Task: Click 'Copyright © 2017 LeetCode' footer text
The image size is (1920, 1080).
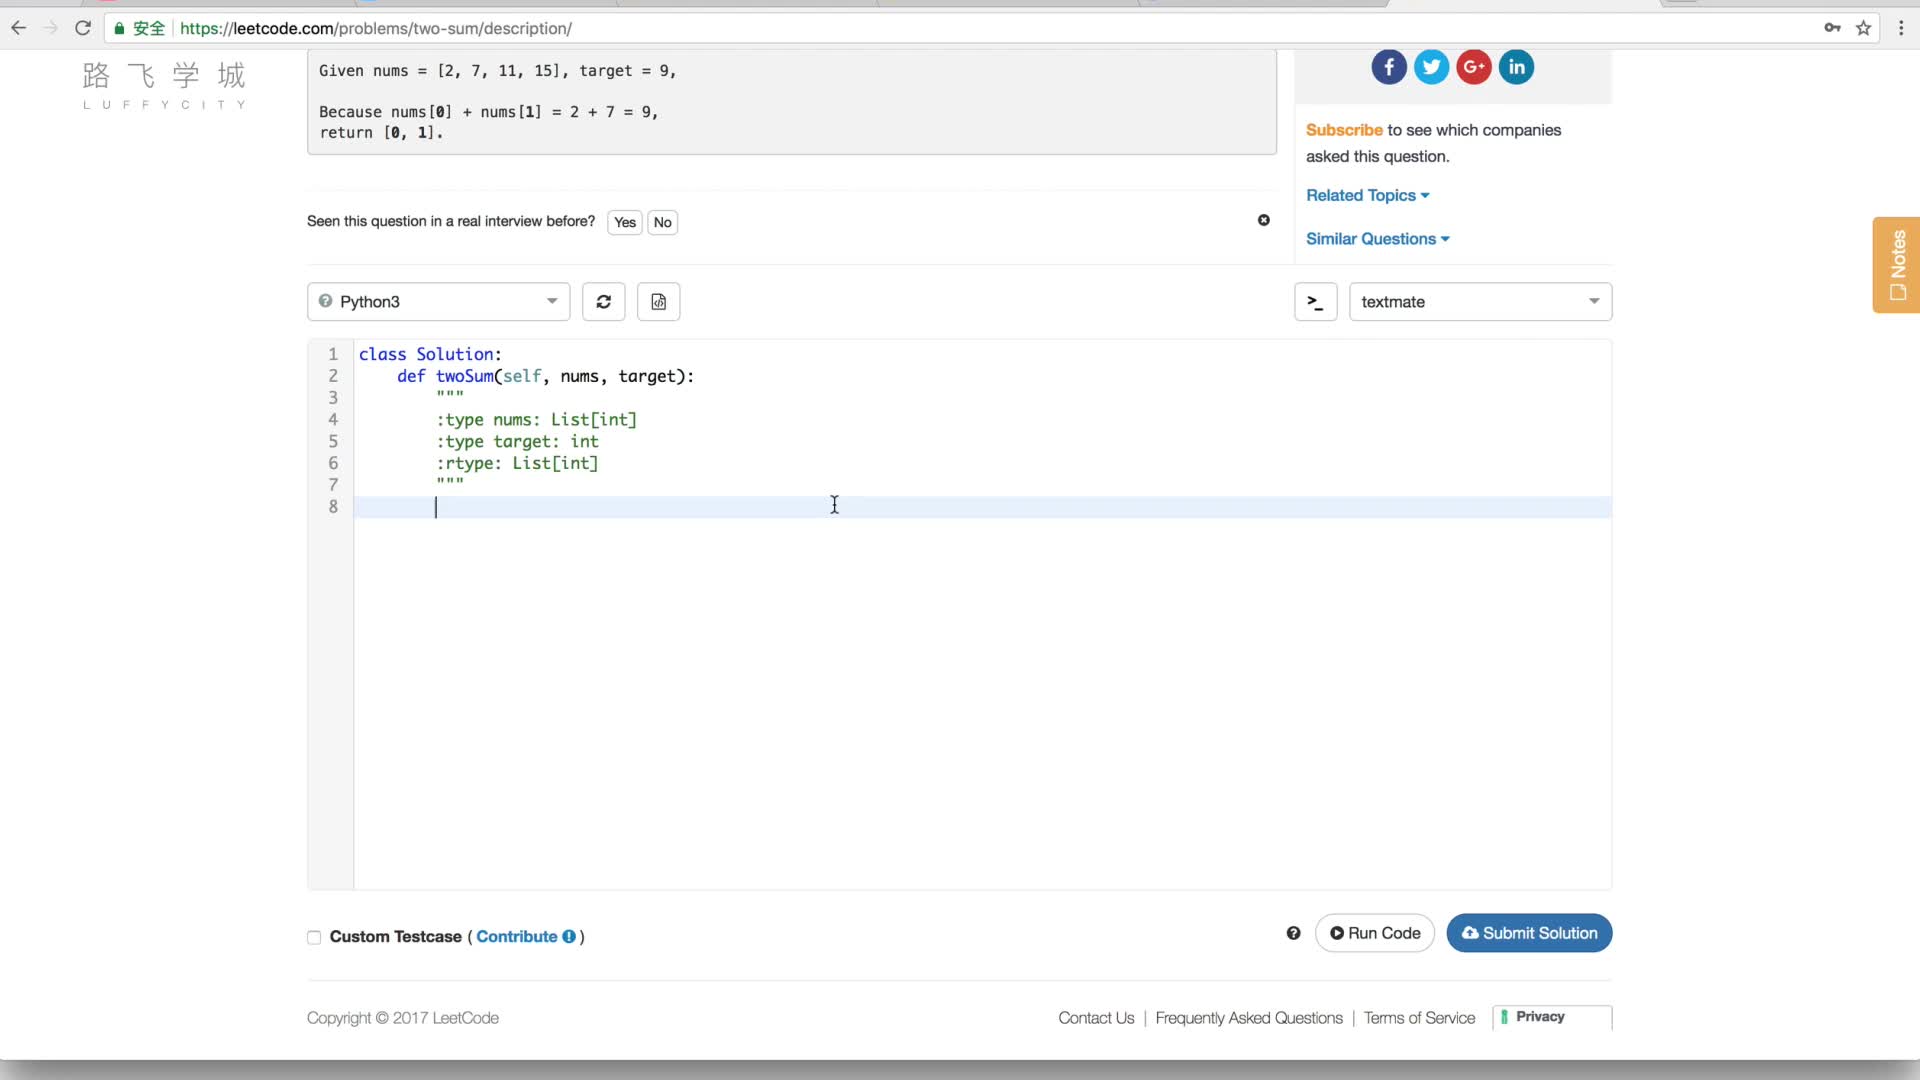Action: coord(403,1018)
